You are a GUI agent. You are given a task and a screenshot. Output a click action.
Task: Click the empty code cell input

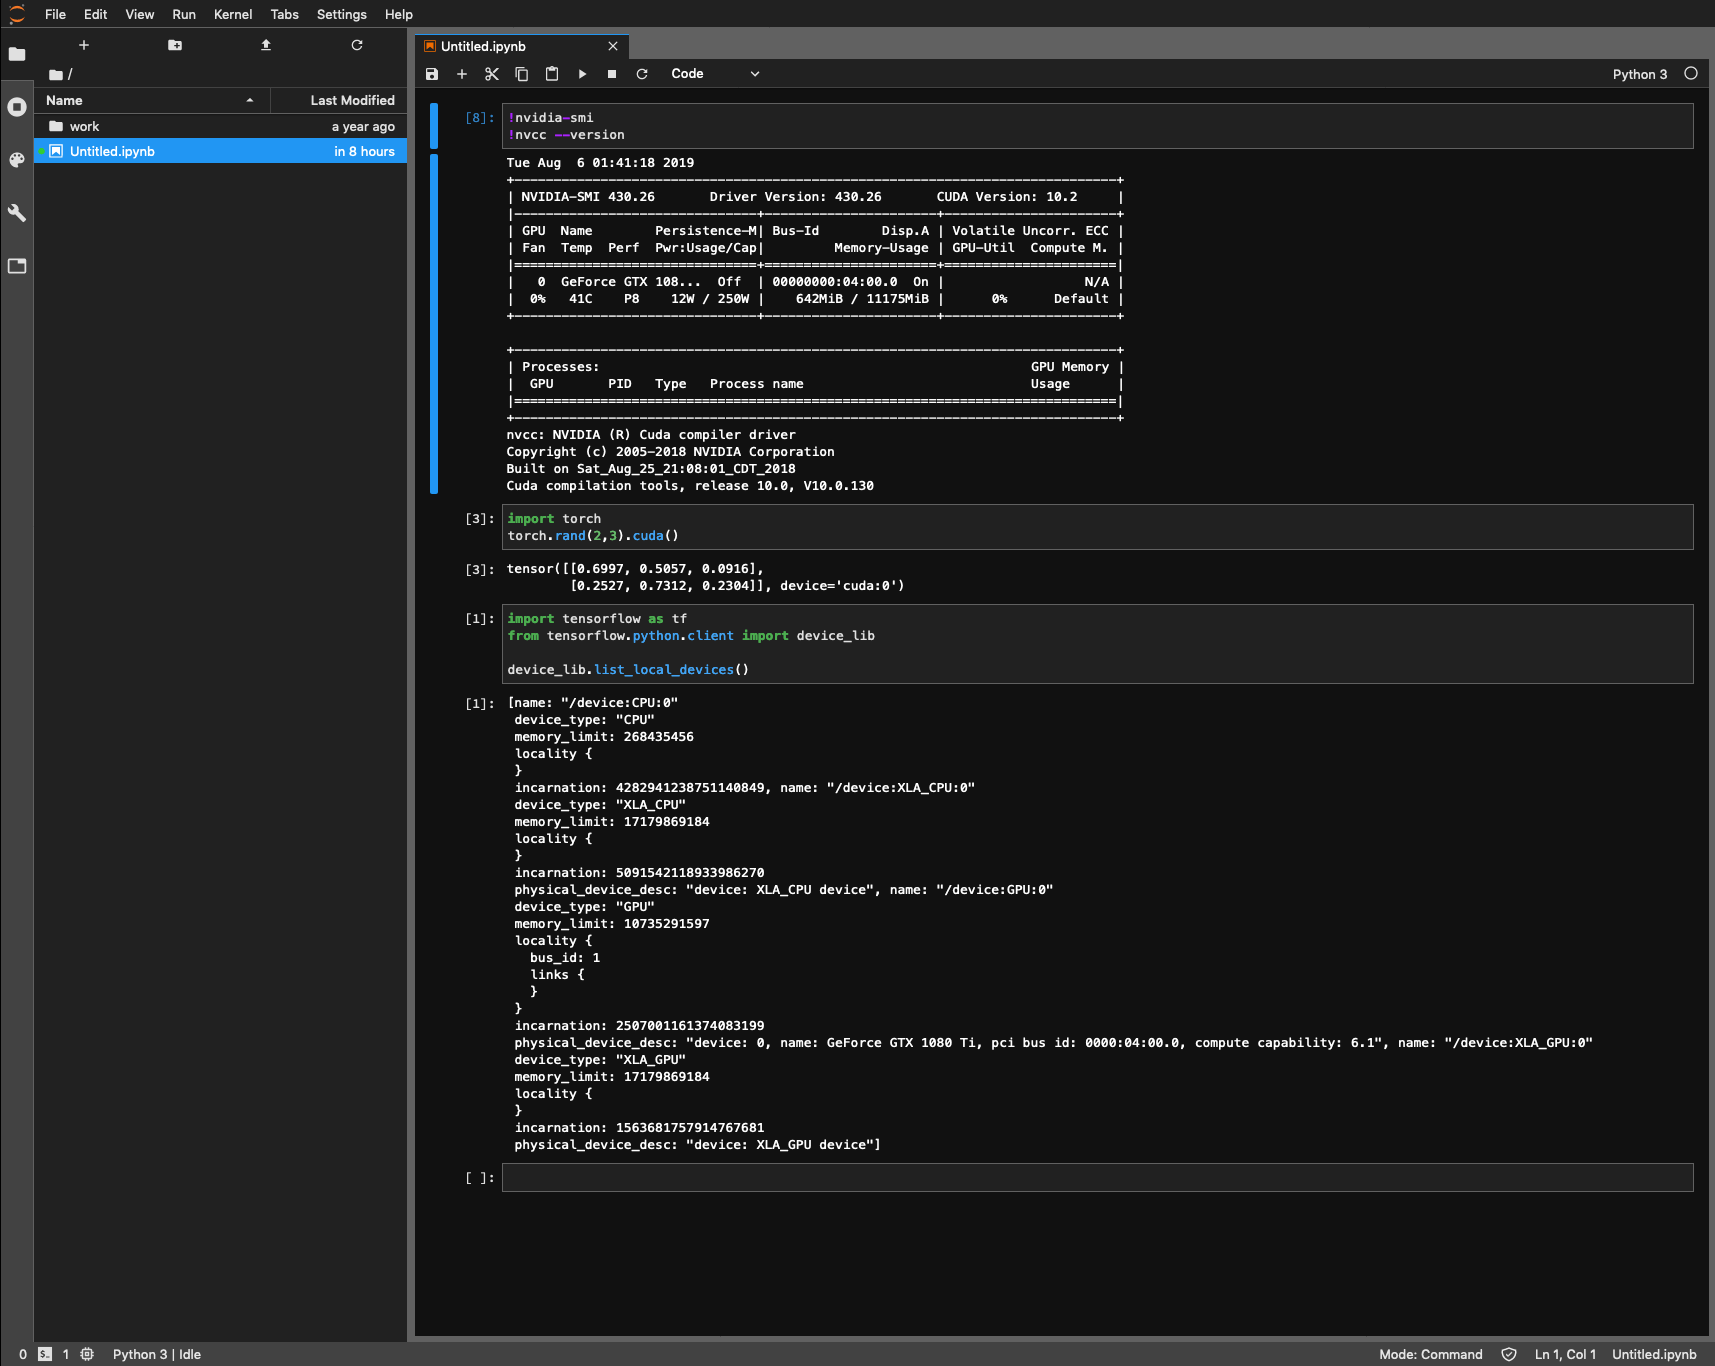1097,1177
